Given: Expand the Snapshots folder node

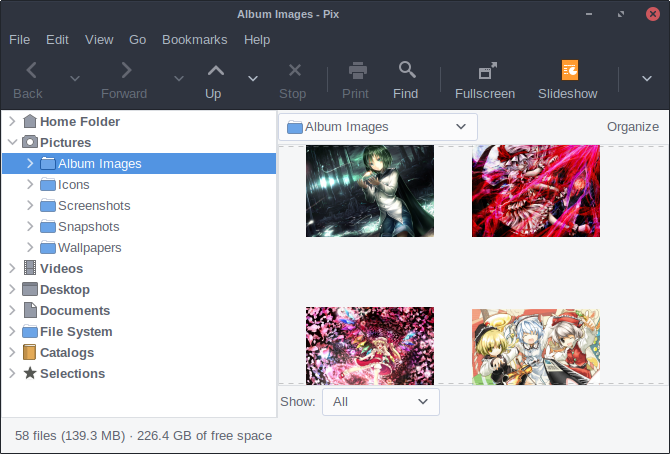Looking at the screenshot, I should point(30,226).
